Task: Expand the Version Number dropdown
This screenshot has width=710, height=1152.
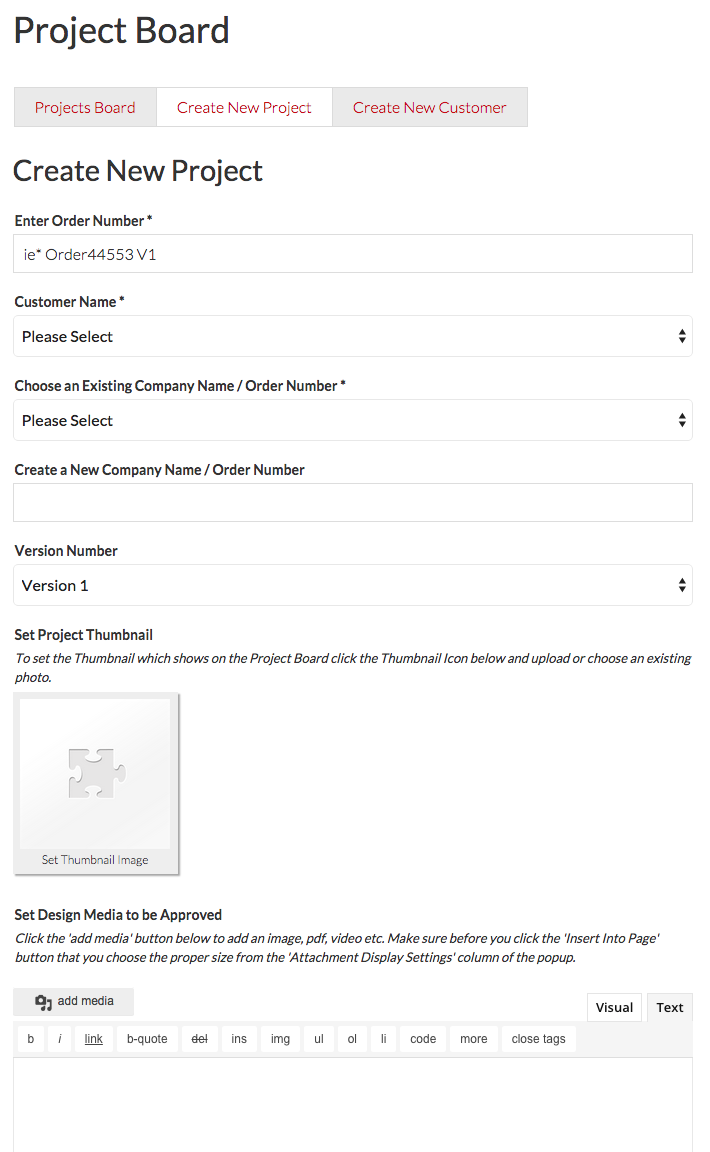Action: pos(353,586)
